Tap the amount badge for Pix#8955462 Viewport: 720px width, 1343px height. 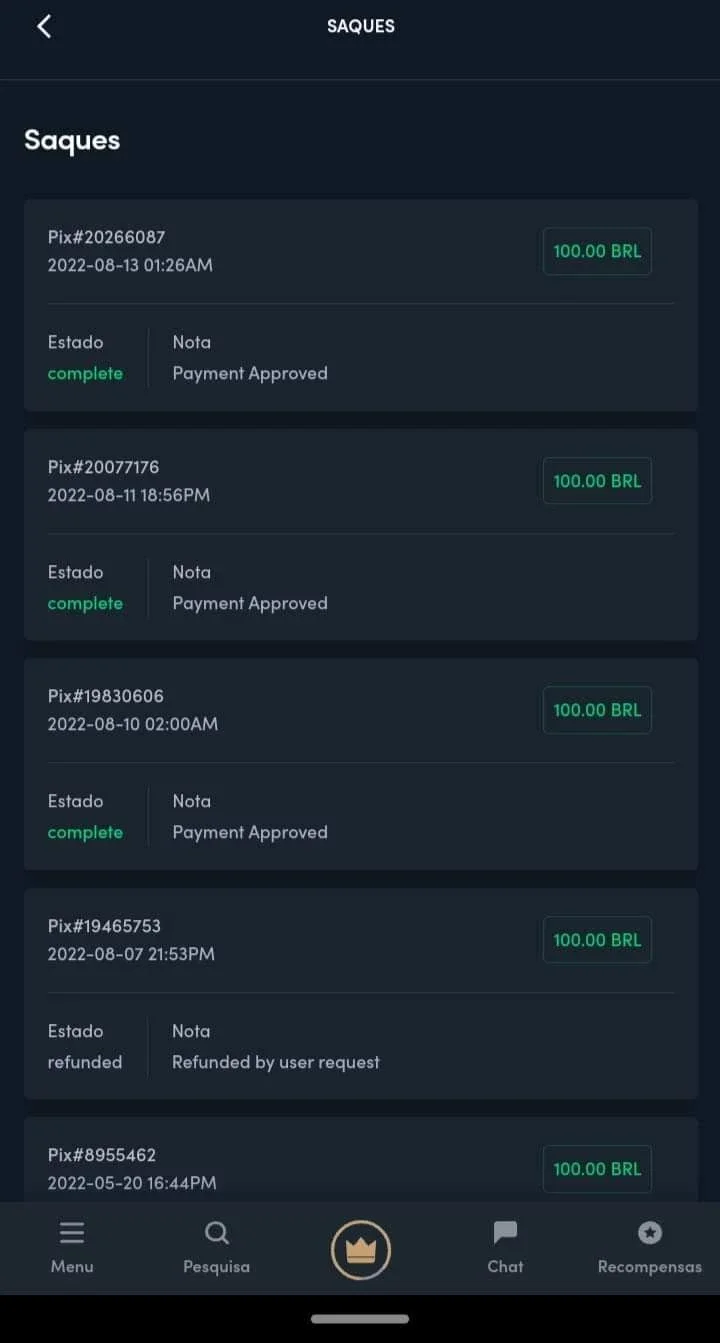pos(597,1169)
